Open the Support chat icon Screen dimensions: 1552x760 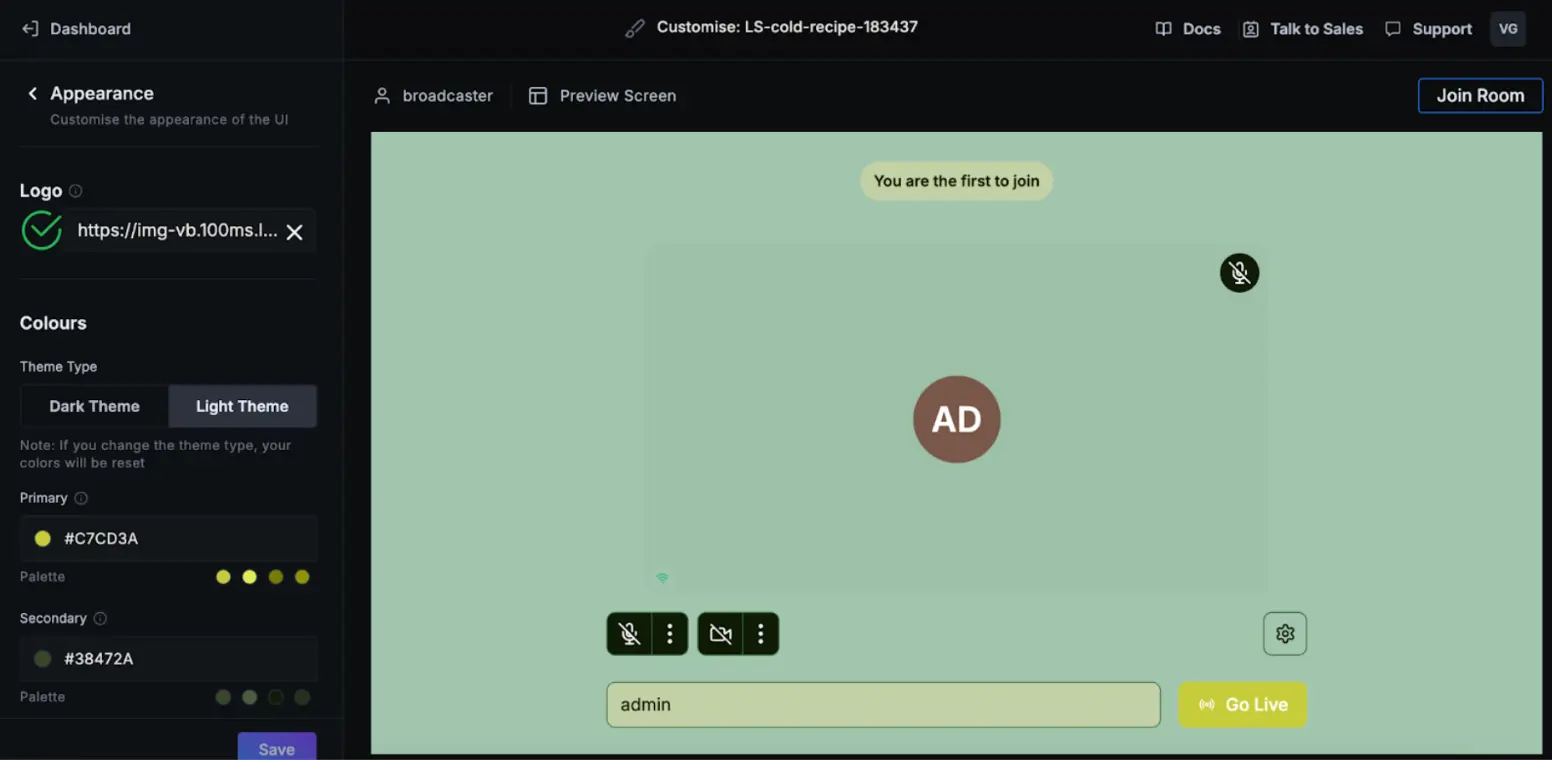1394,28
